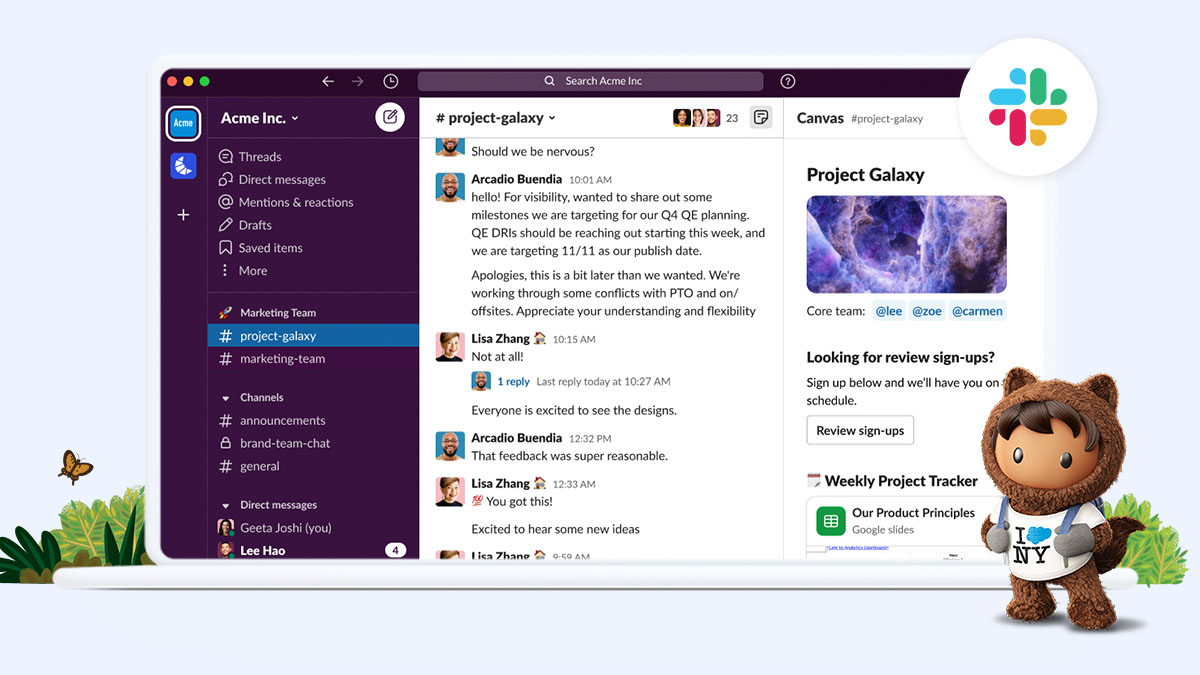The height and width of the screenshot is (675, 1200).
Task: Open the project-galaxy channel name dropdown
Action: click(496, 117)
